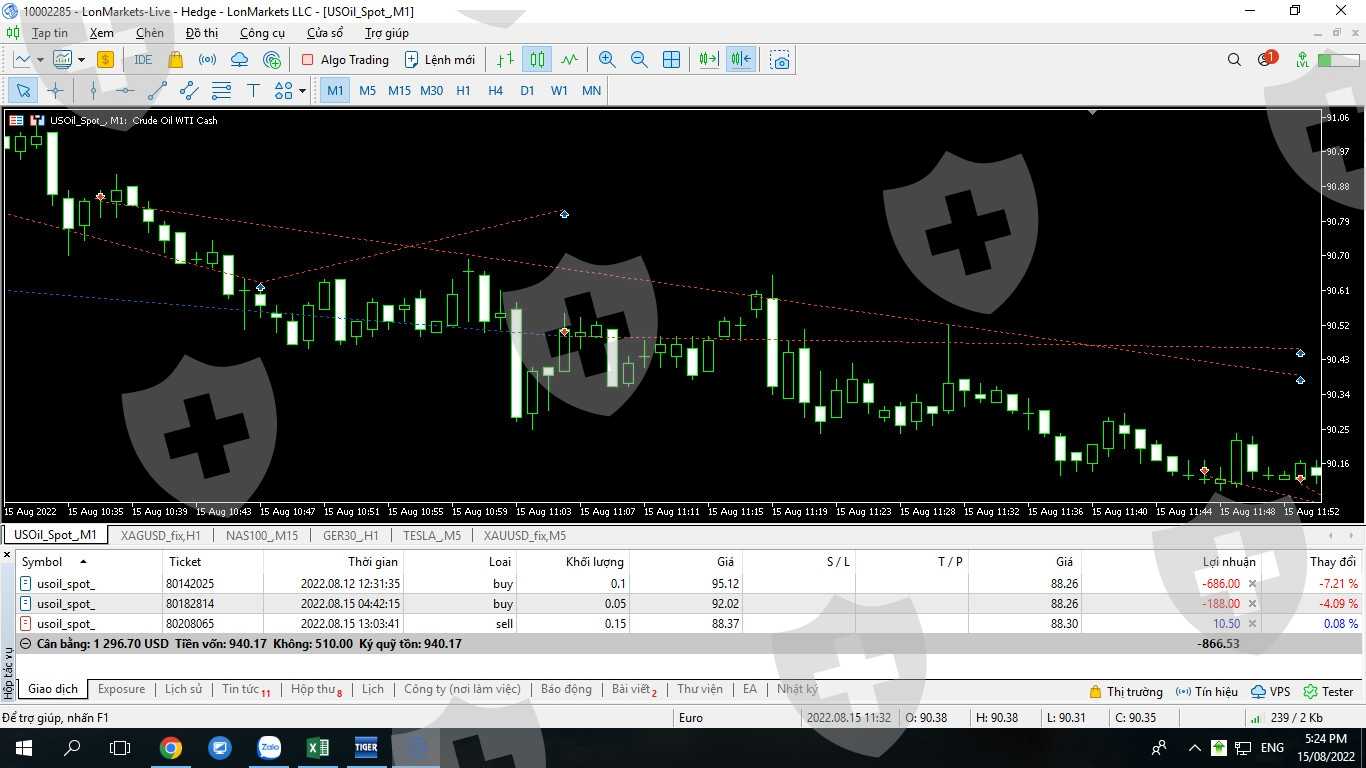Open the Tập tin menu
The width and height of the screenshot is (1366, 768).
pos(50,33)
